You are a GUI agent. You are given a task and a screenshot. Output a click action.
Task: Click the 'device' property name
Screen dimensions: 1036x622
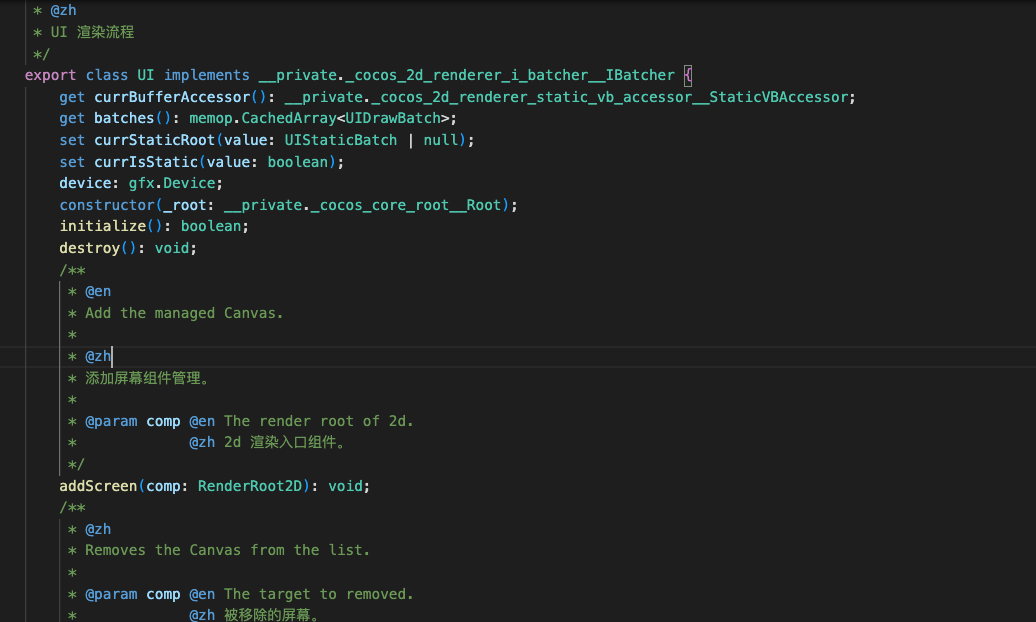[85, 183]
